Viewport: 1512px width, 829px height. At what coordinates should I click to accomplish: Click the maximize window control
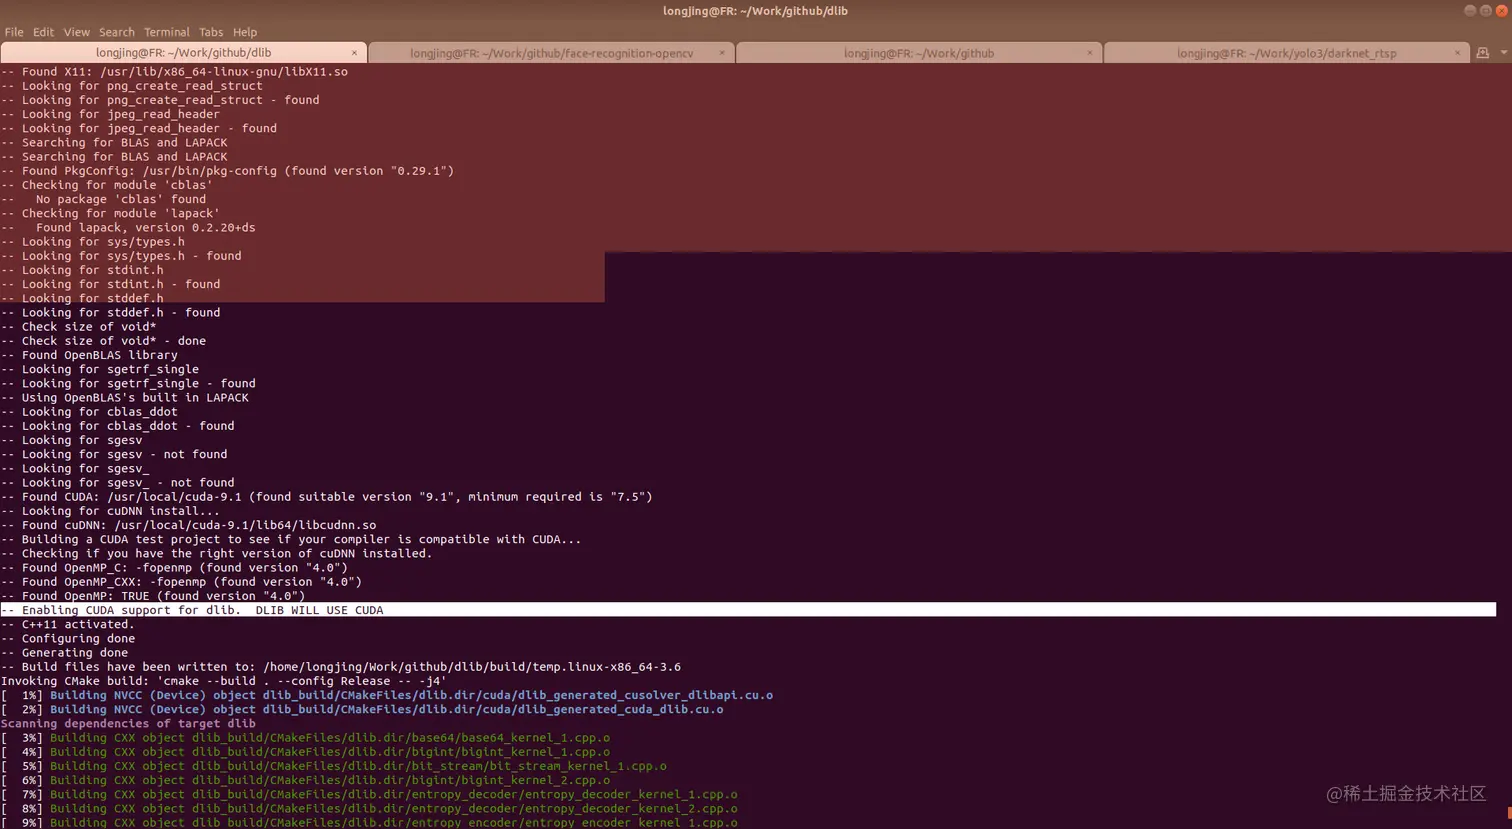[1485, 10]
